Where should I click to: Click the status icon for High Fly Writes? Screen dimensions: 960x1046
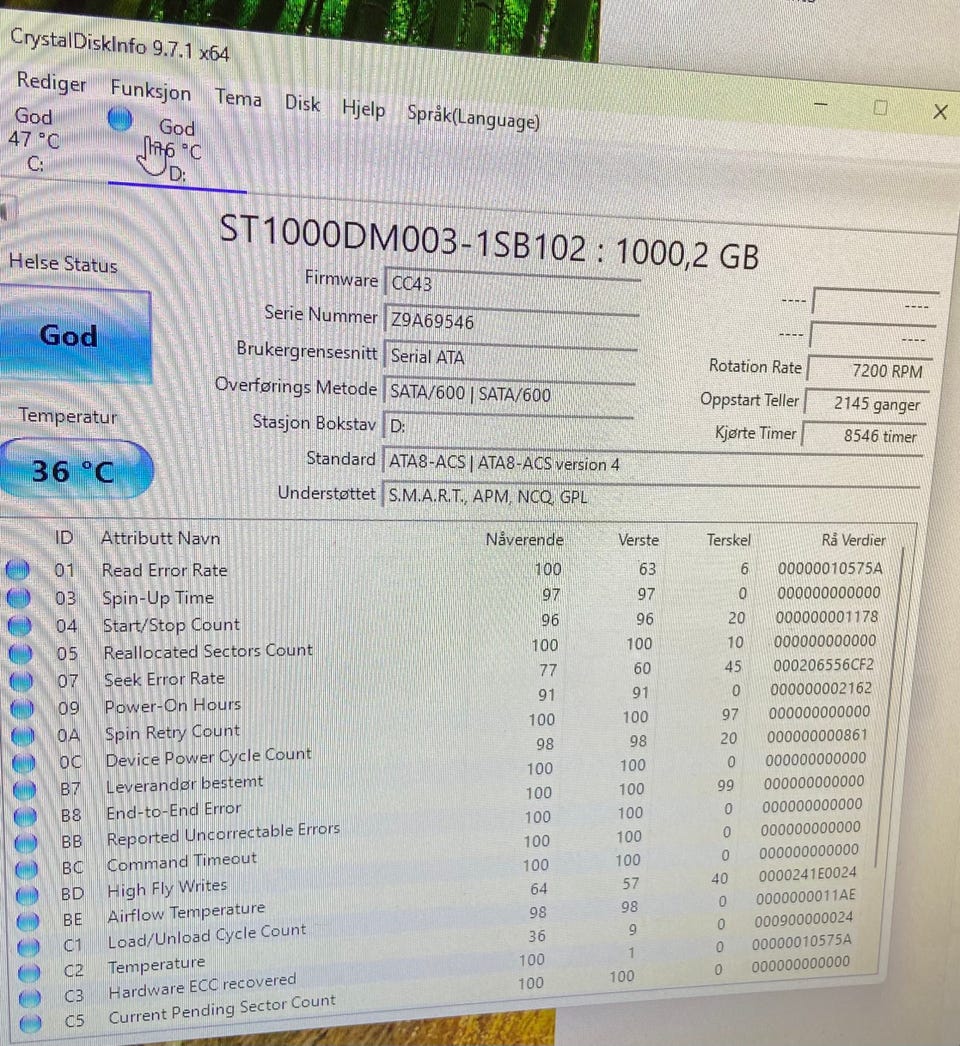(x=27, y=895)
